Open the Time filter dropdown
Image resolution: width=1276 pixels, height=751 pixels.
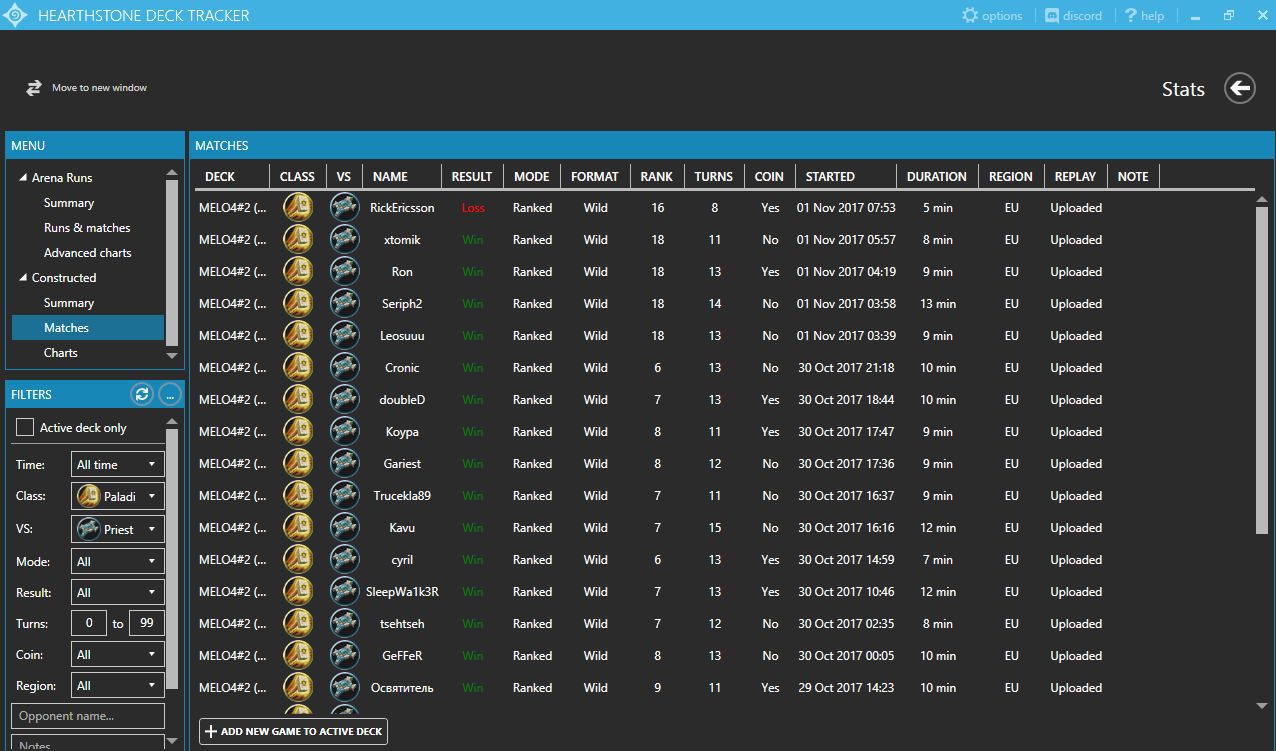(x=117, y=465)
